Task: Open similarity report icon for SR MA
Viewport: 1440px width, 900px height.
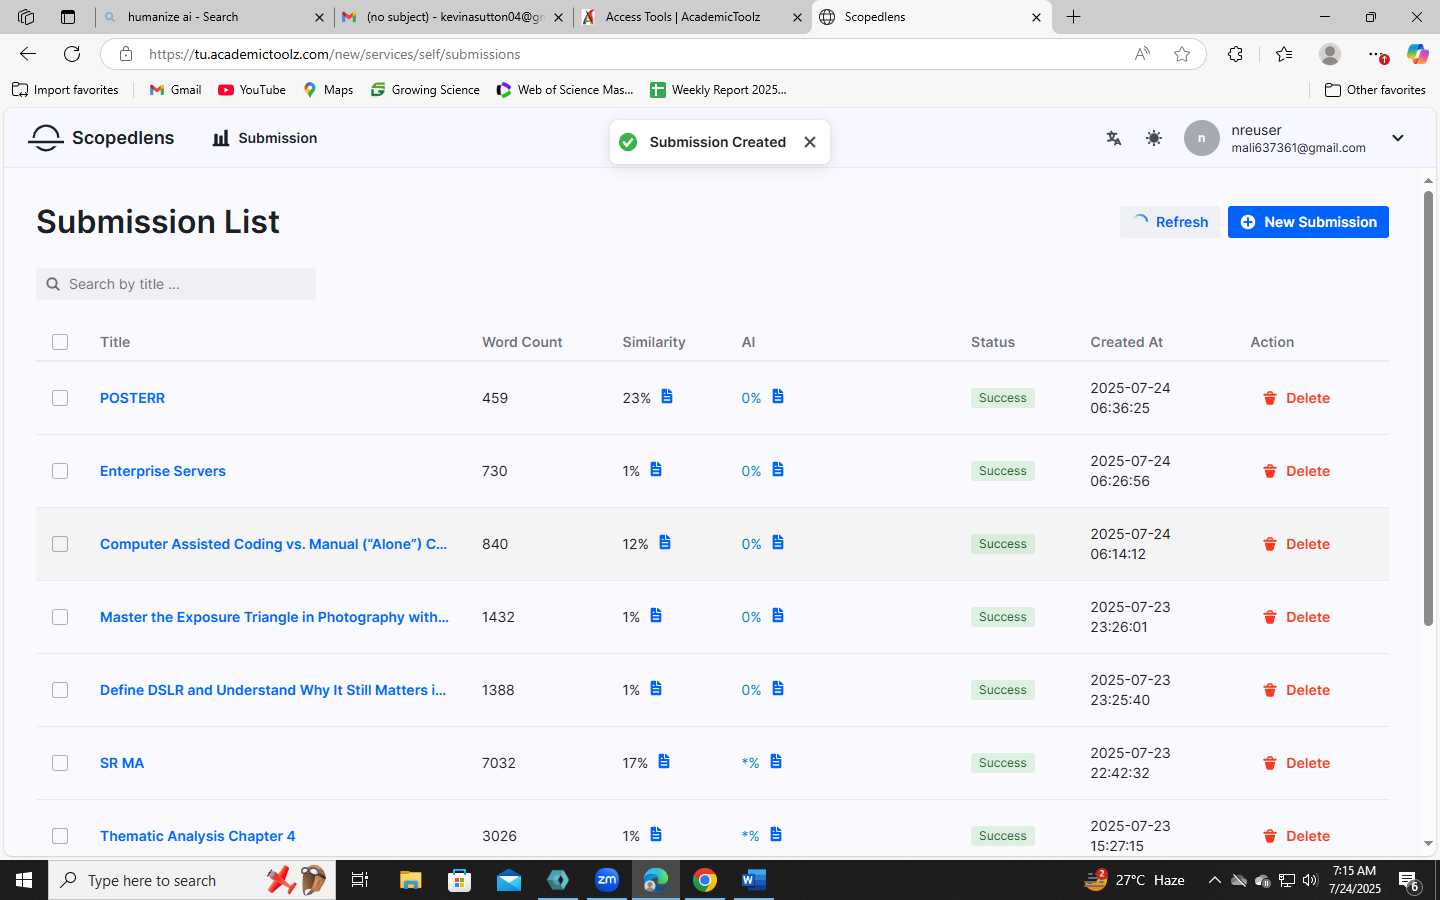Action: (x=664, y=762)
